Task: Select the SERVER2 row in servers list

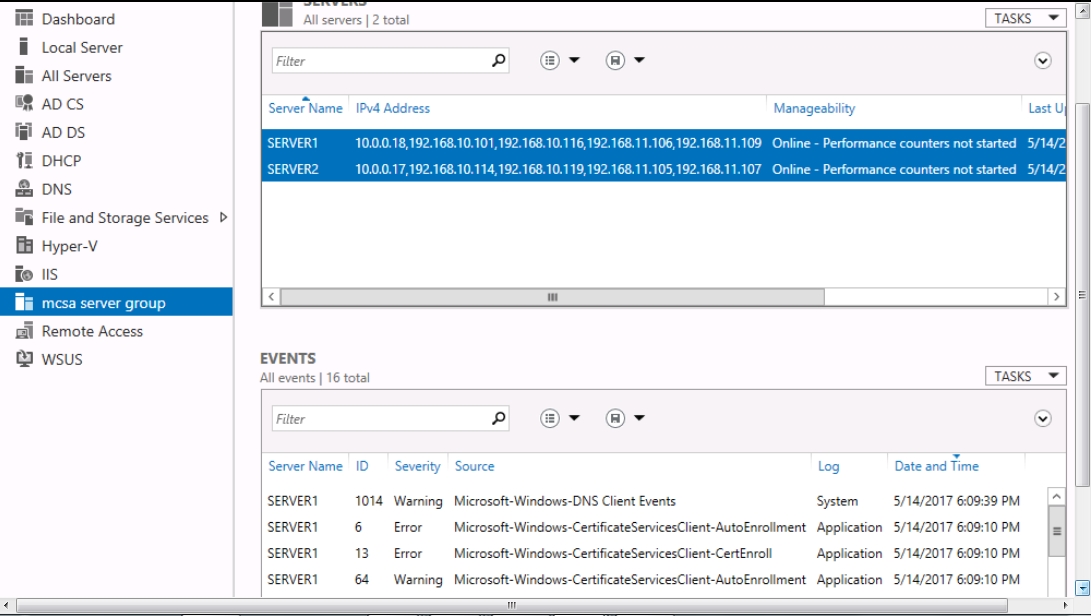Action: 664,169
